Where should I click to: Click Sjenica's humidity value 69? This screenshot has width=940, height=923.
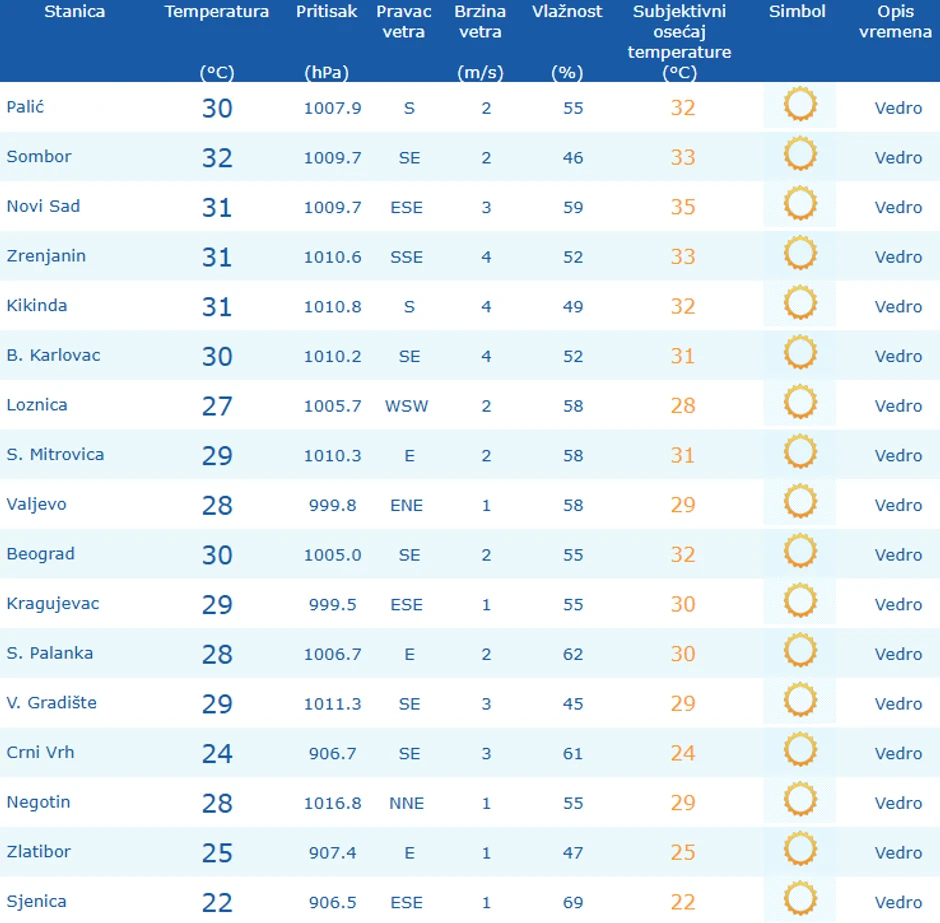tap(573, 903)
